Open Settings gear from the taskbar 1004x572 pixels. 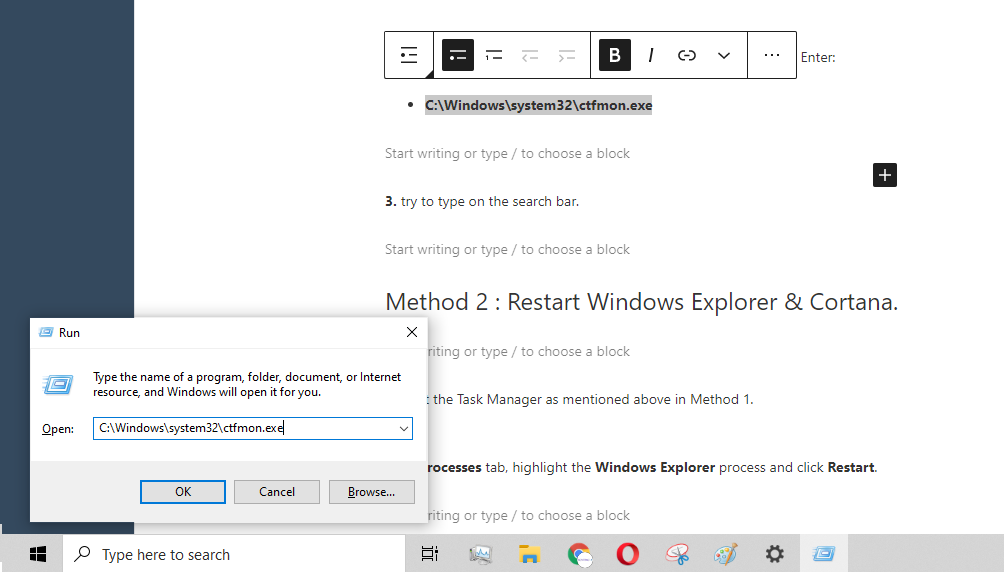[775, 554]
